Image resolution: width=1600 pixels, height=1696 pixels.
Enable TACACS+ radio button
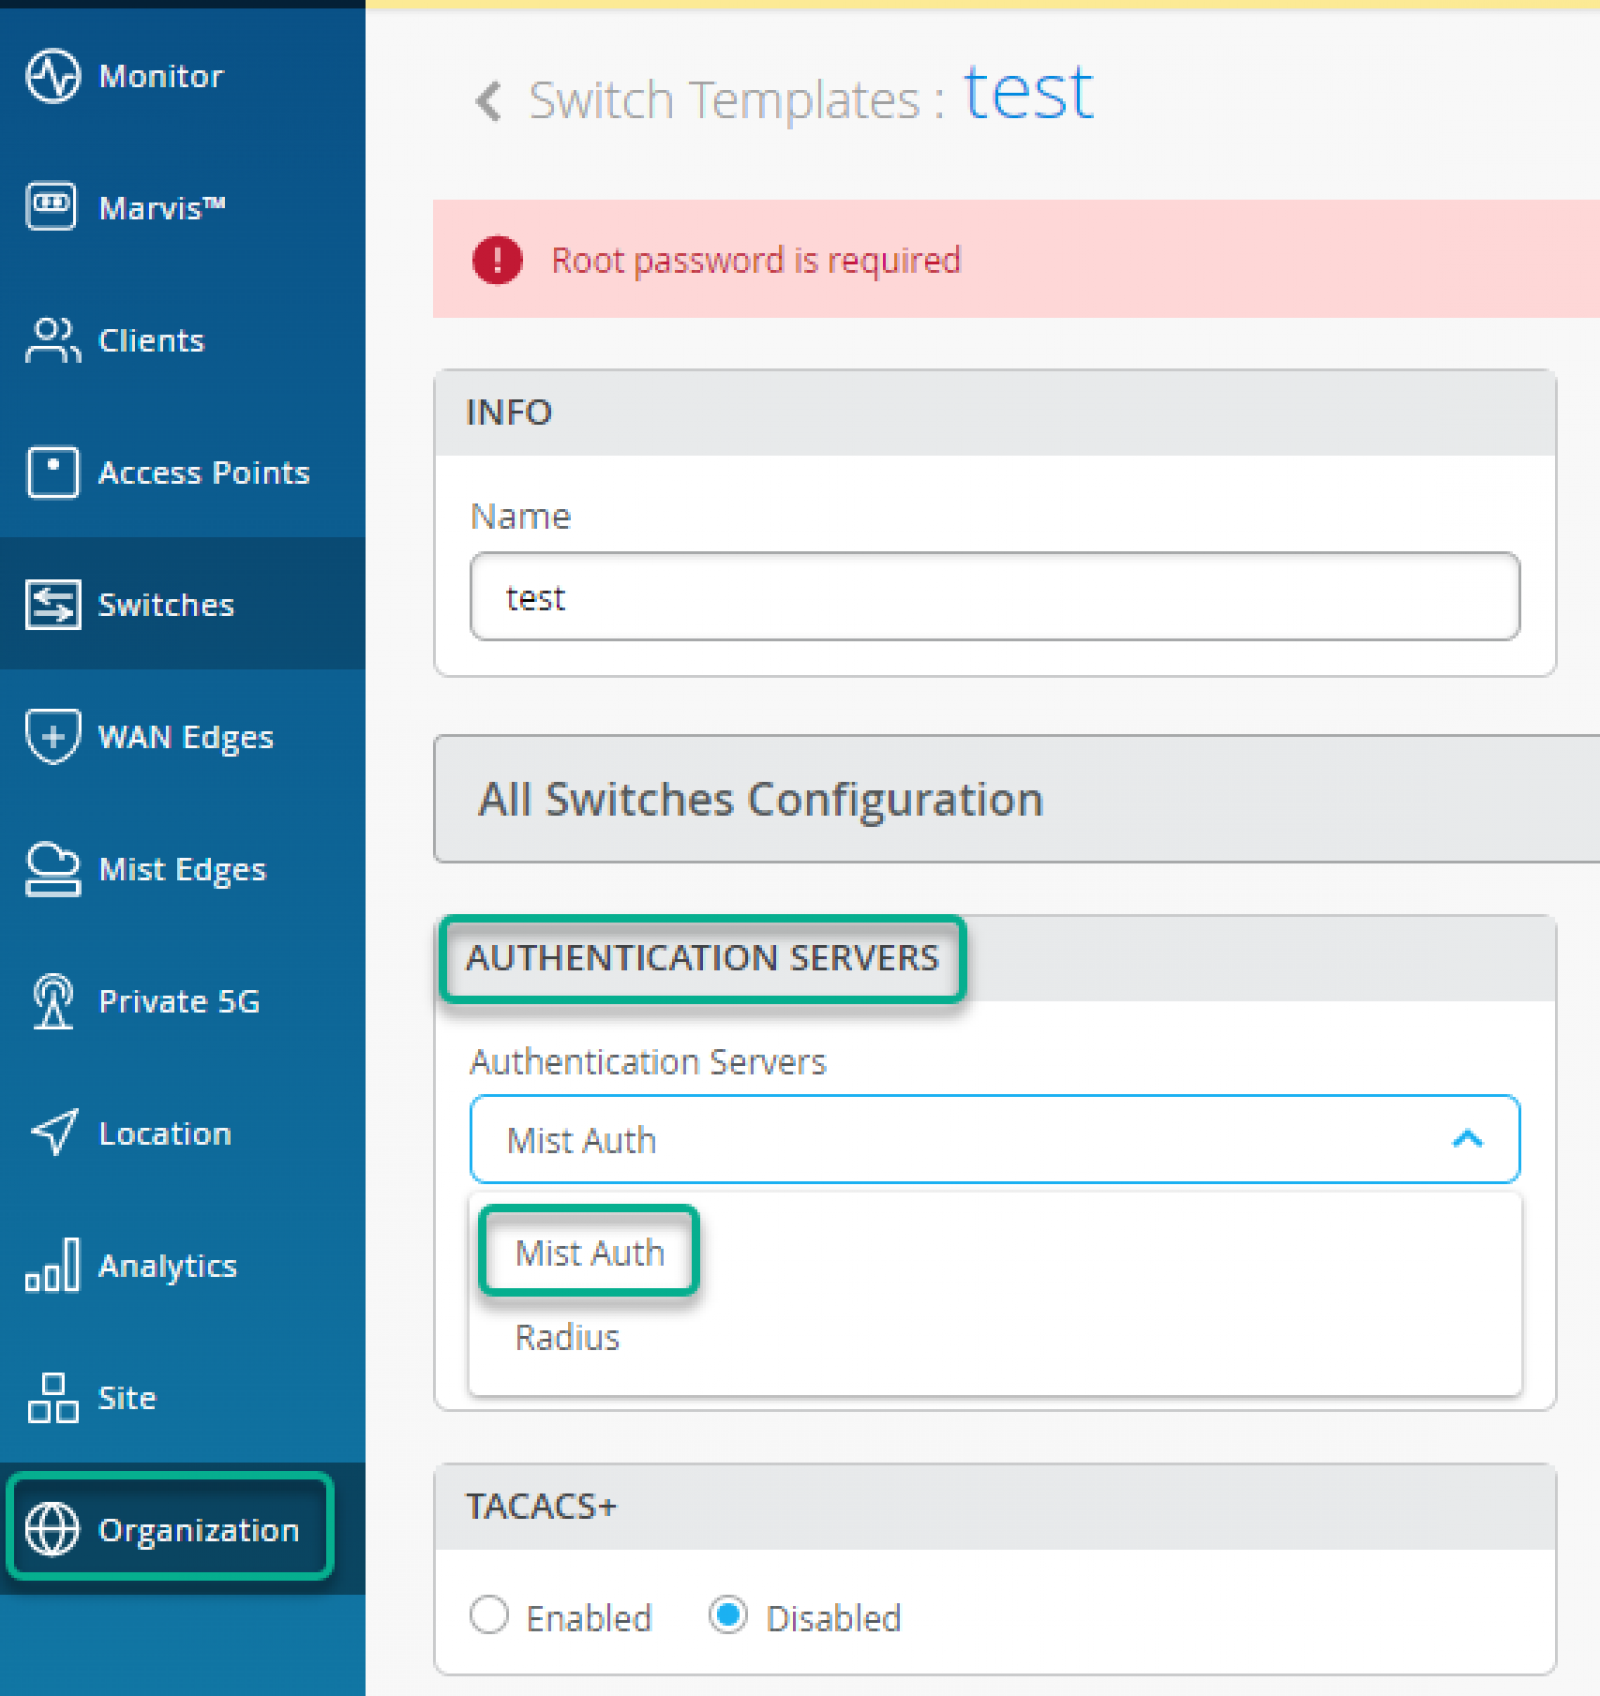click(489, 1615)
